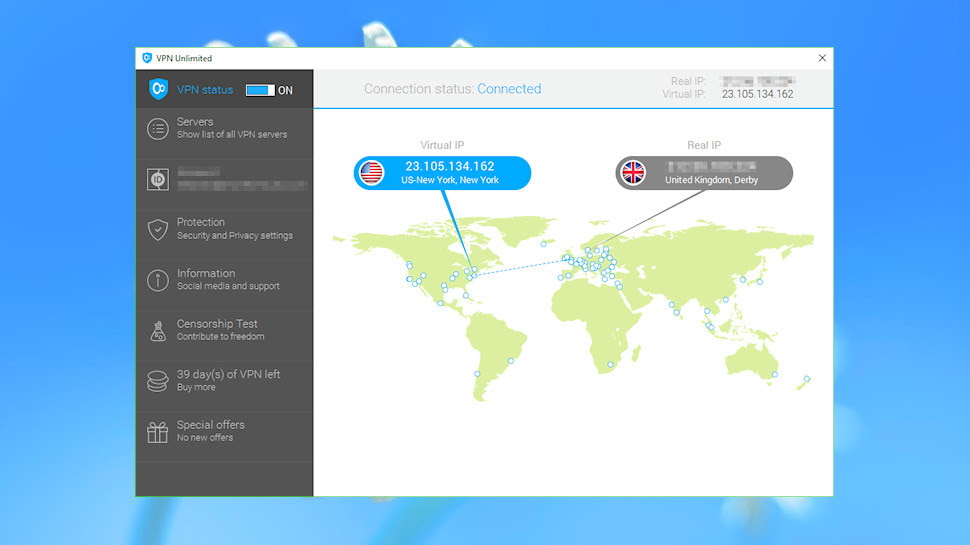Viewport: 970px width, 545px height.
Task: Select the server dot in Australia
Action: (x=775, y=374)
